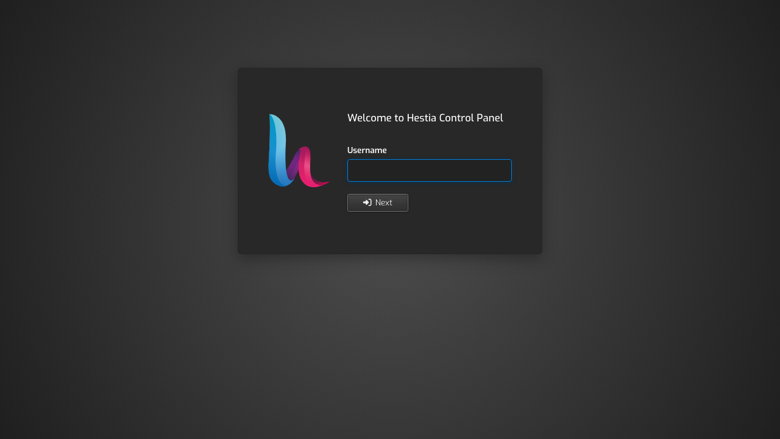The width and height of the screenshot is (780, 439).
Task: Click the word Next inside the button
Action: (x=384, y=203)
